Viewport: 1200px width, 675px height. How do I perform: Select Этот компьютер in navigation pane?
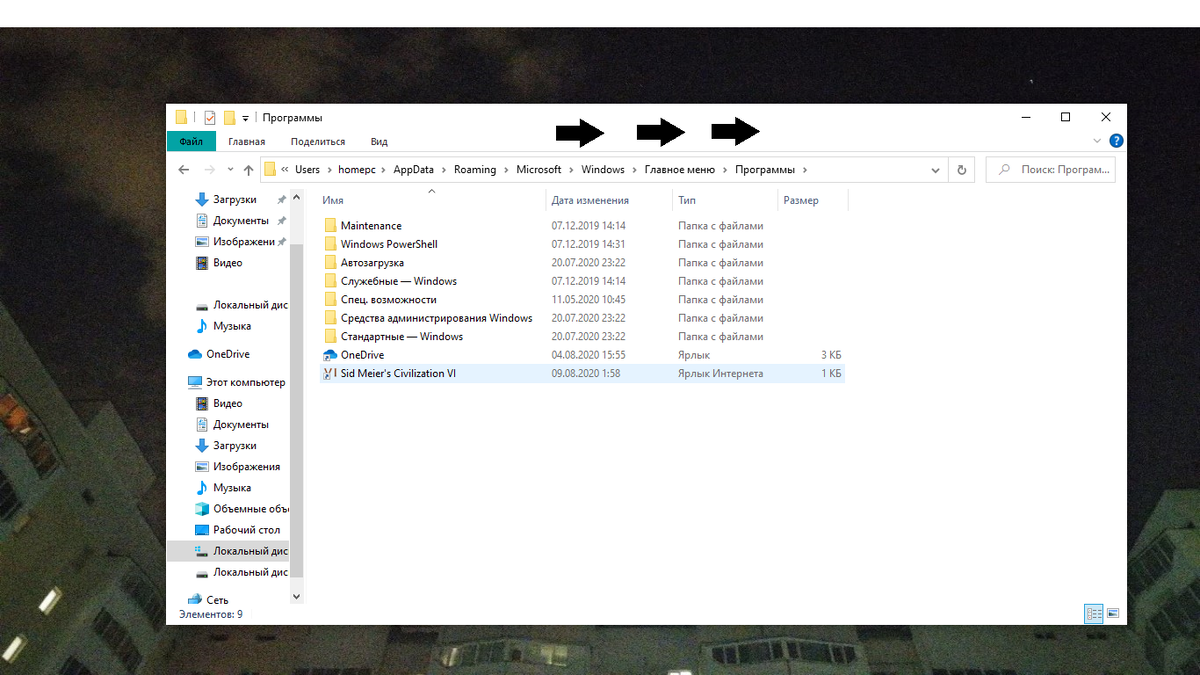pos(237,382)
